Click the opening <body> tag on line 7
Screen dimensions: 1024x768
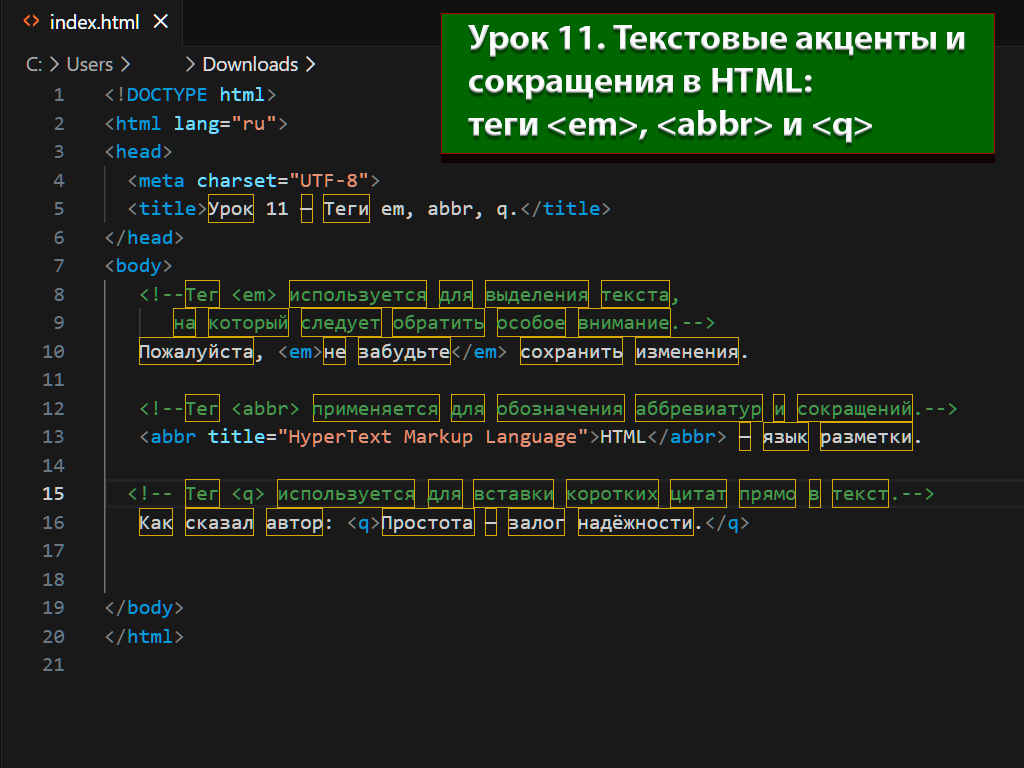(139, 266)
